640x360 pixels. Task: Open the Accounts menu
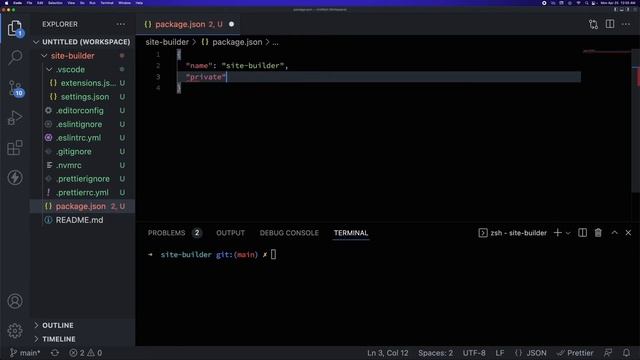pyautogui.click(x=15, y=301)
